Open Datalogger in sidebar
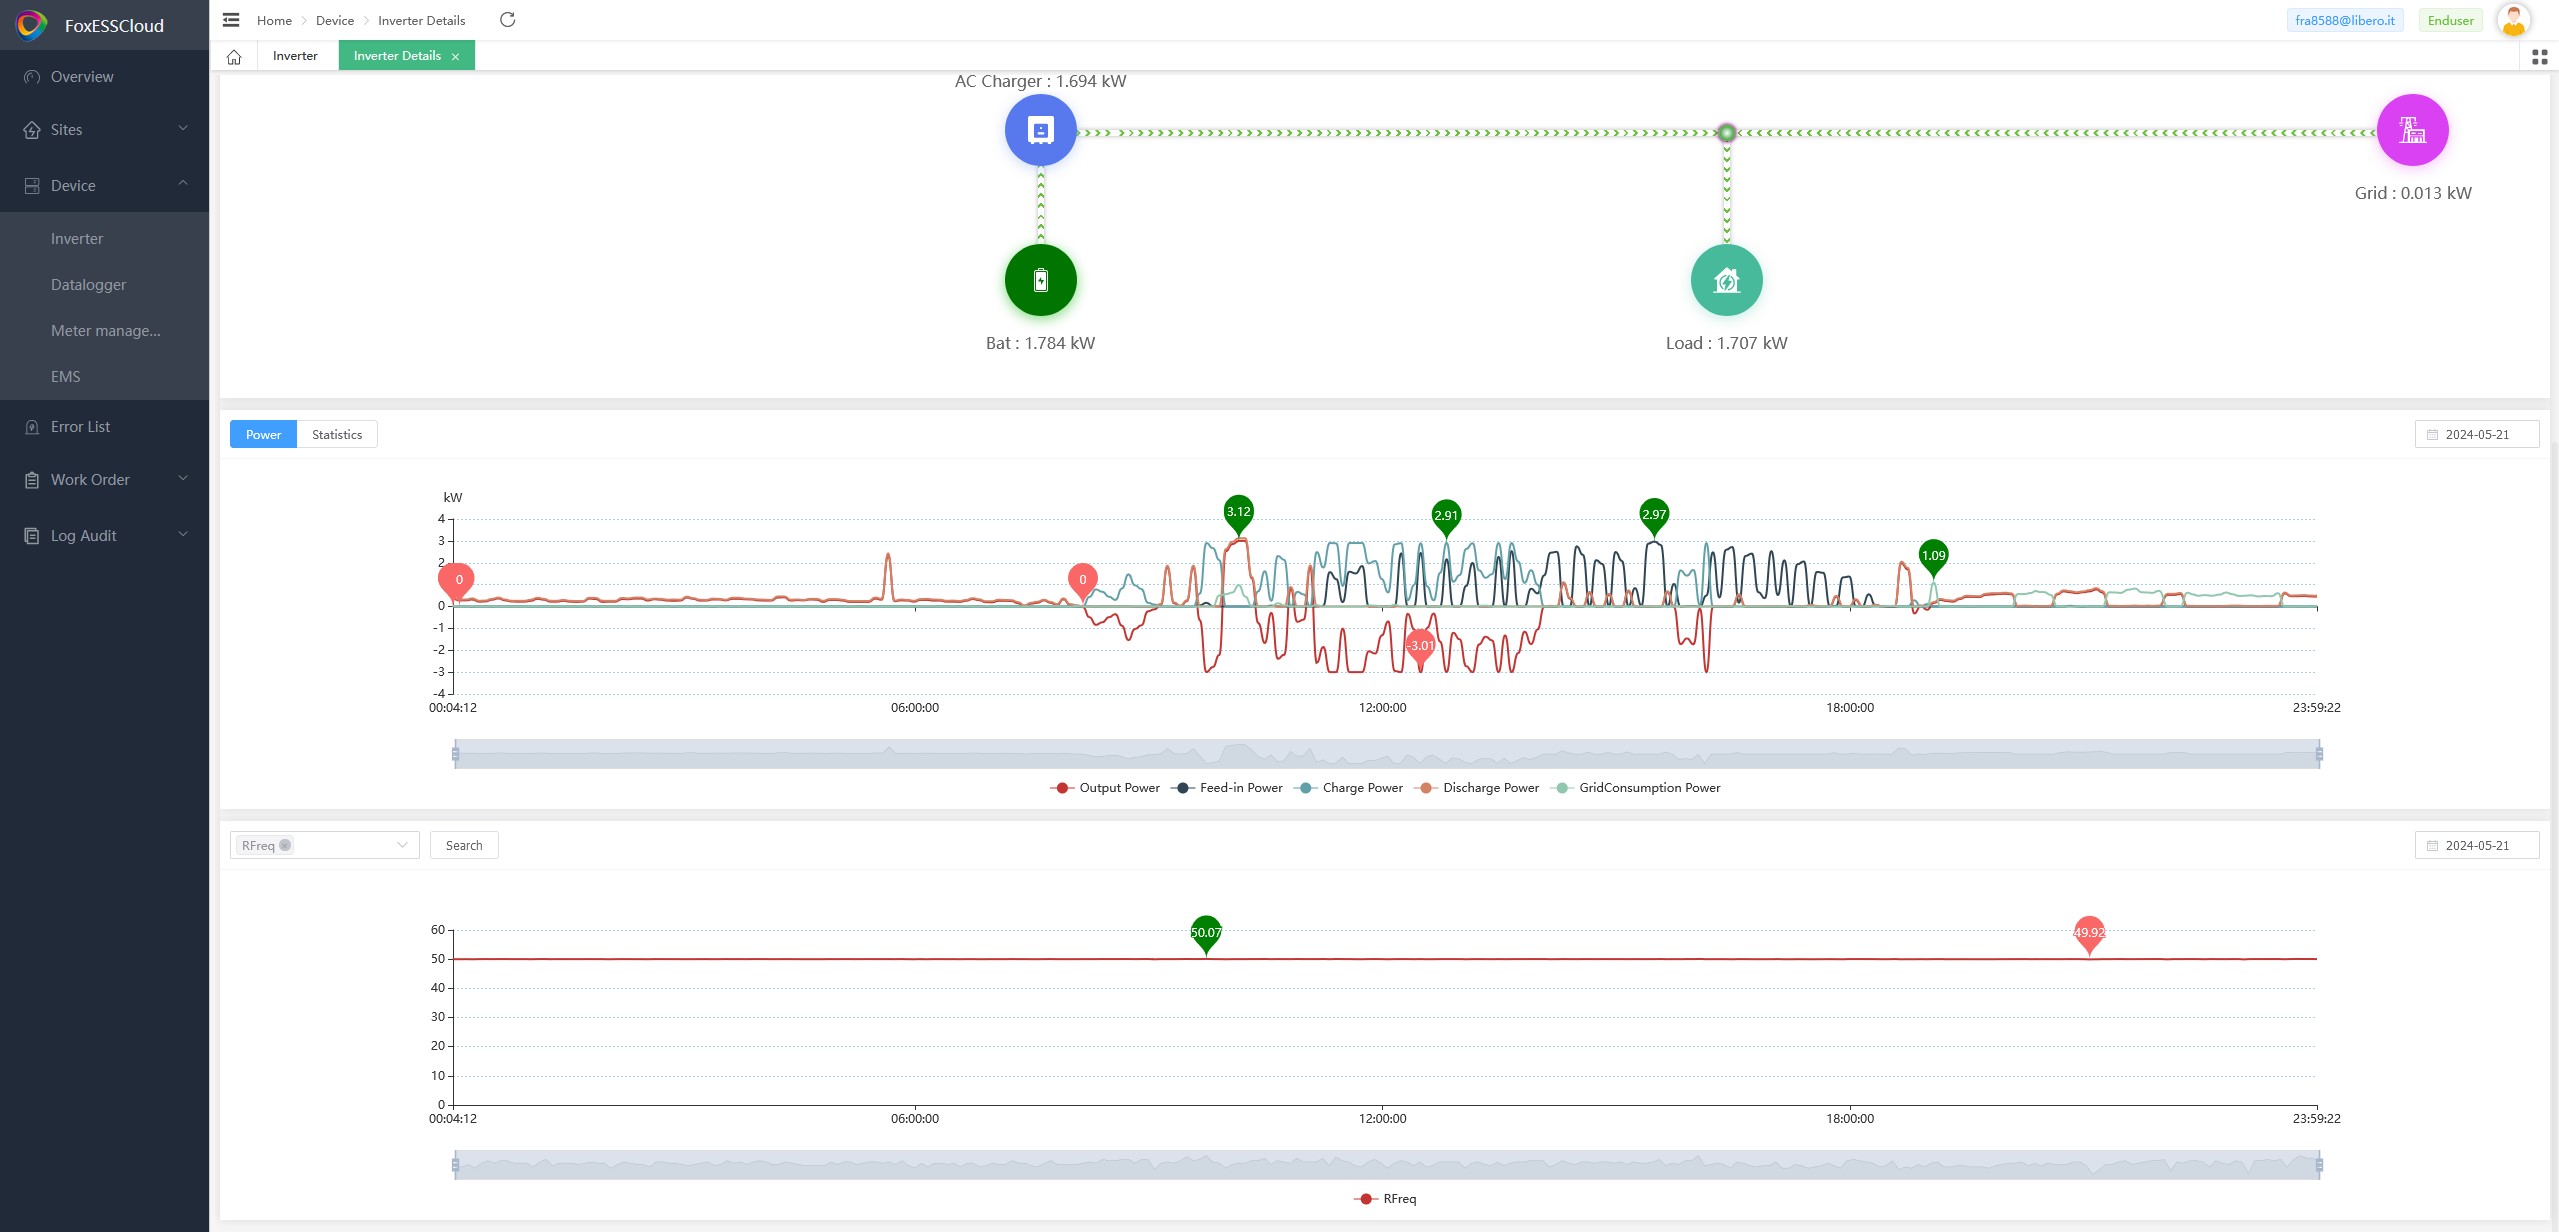This screenshot has width=2559, height=1232. pos(88,285)
